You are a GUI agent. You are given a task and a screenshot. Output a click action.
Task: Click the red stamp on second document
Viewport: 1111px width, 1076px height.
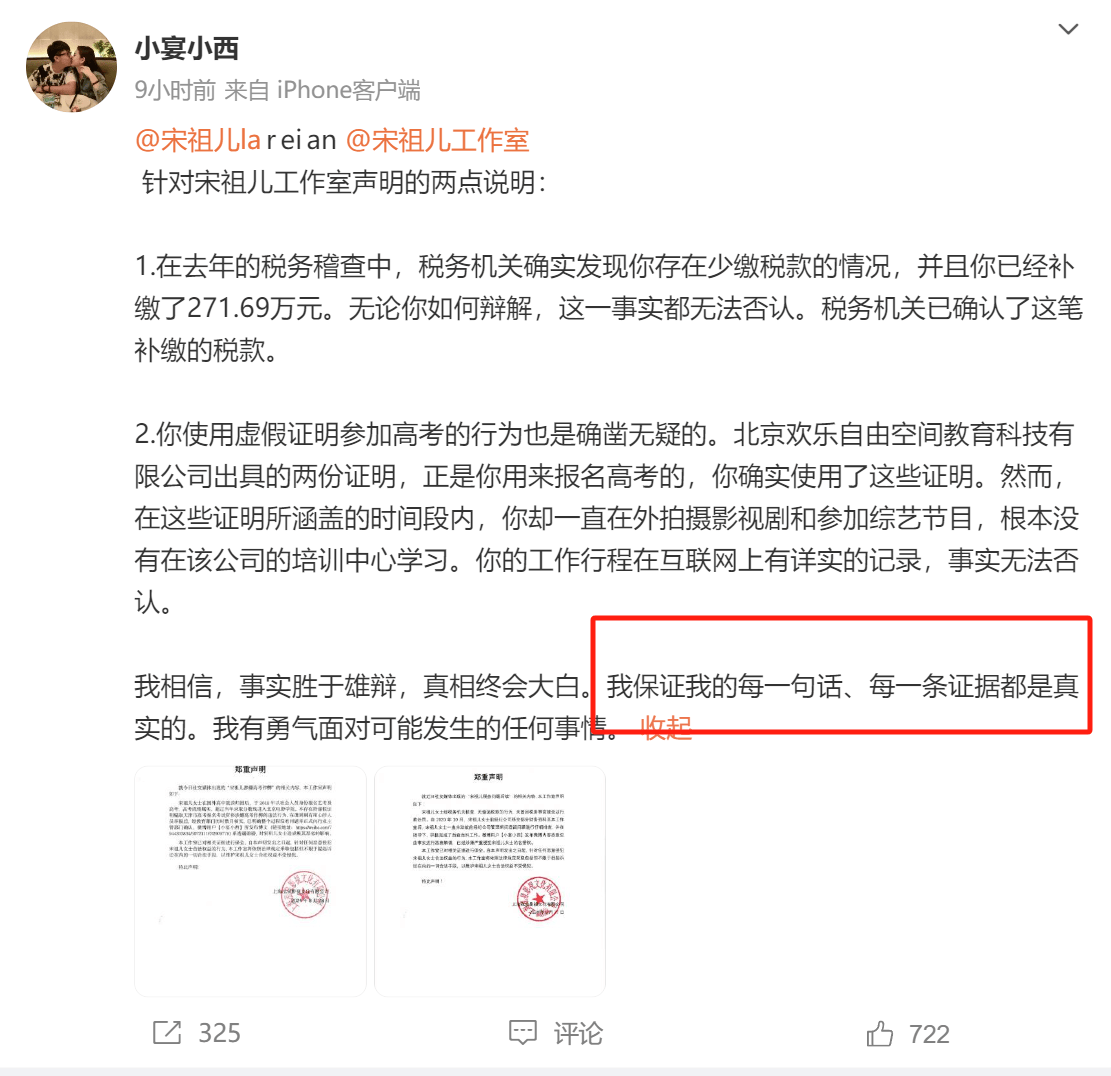[x=538, y=898]
